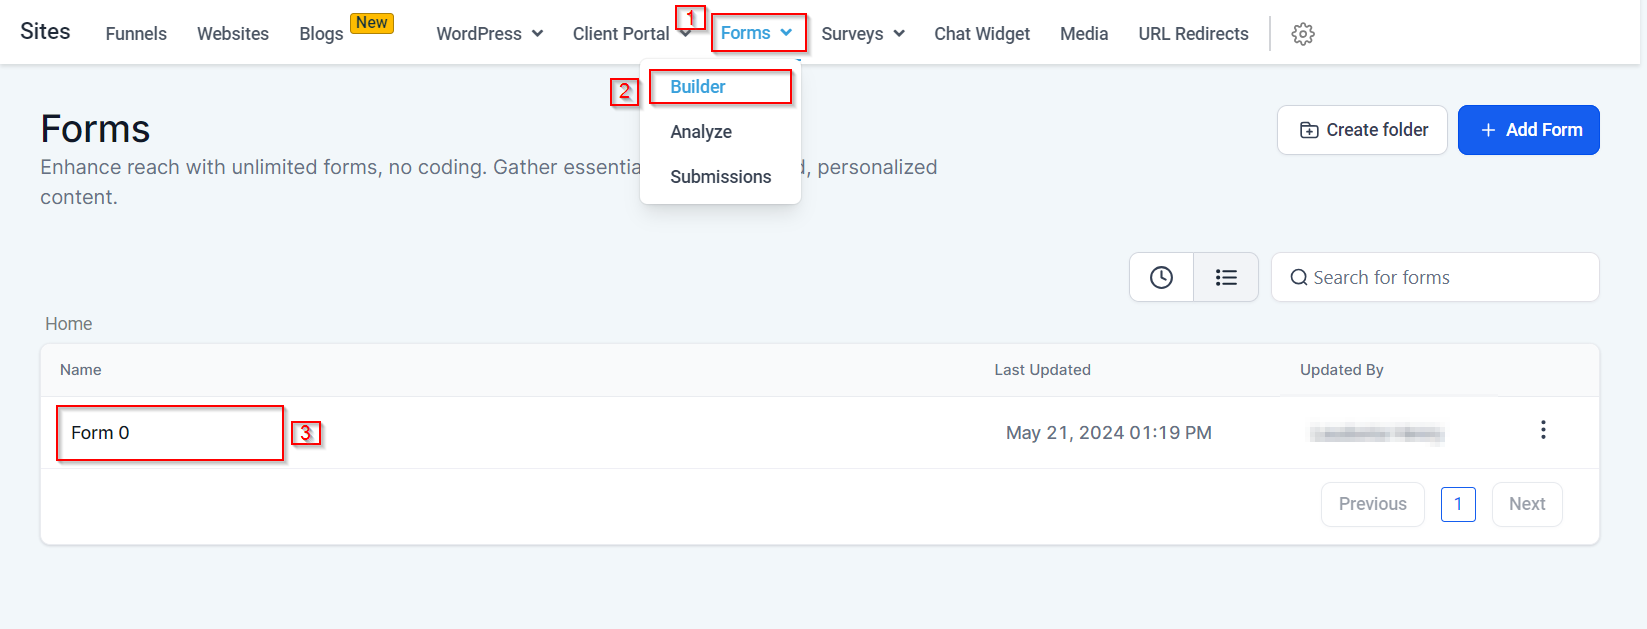1647x629 pixels.
Task: Open the Media tab
Action: point(1084,34)
